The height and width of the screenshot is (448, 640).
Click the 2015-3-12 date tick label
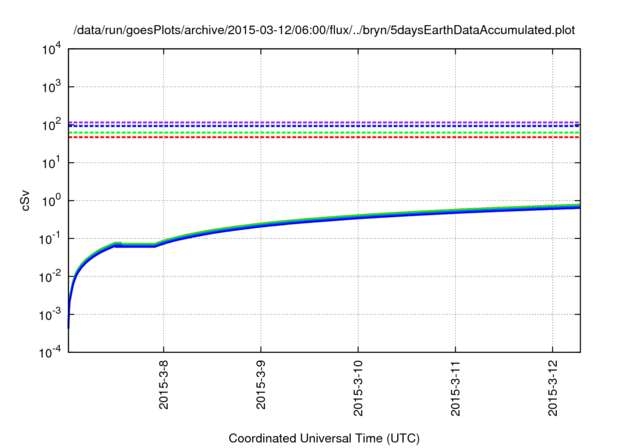click(x=552, y=388)
